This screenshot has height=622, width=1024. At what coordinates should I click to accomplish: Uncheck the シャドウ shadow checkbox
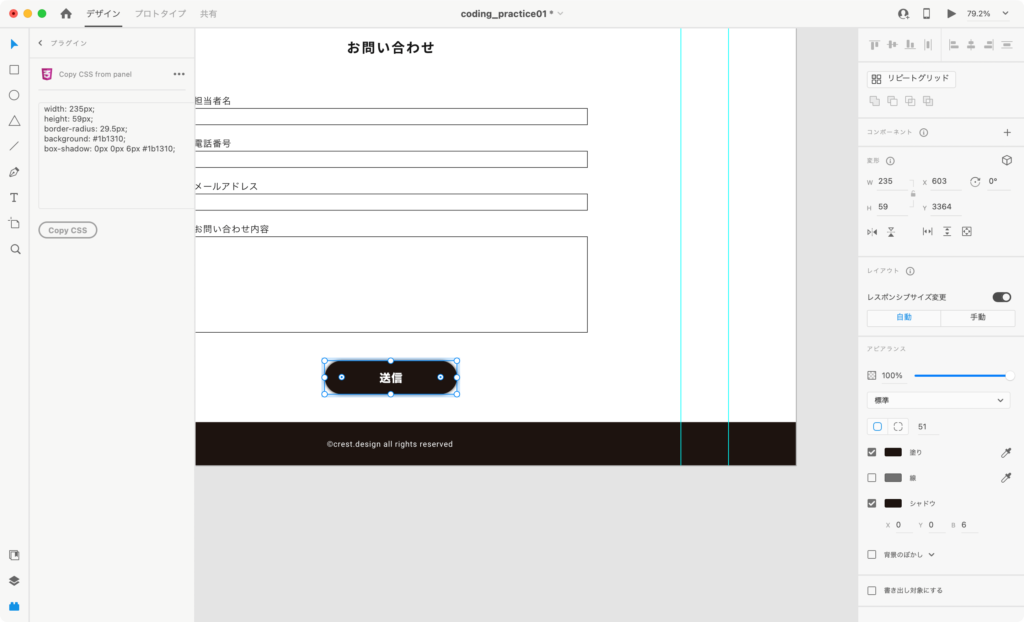(872, 503)
